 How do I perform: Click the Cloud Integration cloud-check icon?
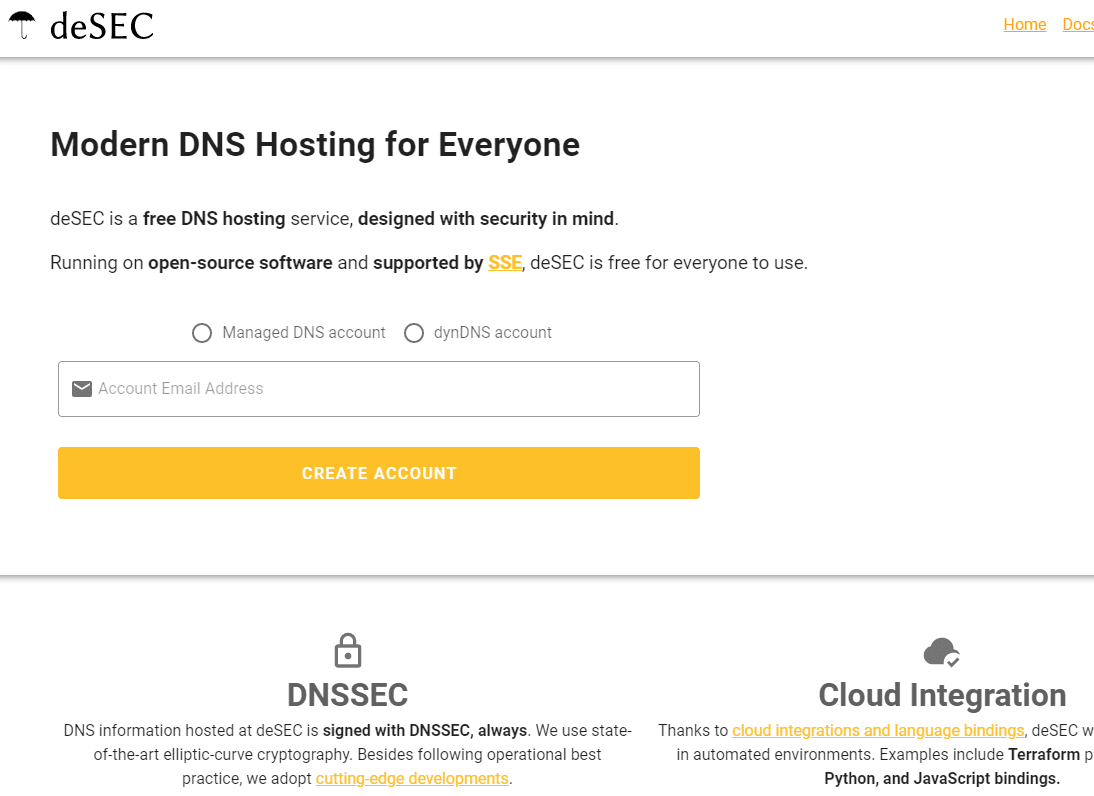(x=941, y=652)
